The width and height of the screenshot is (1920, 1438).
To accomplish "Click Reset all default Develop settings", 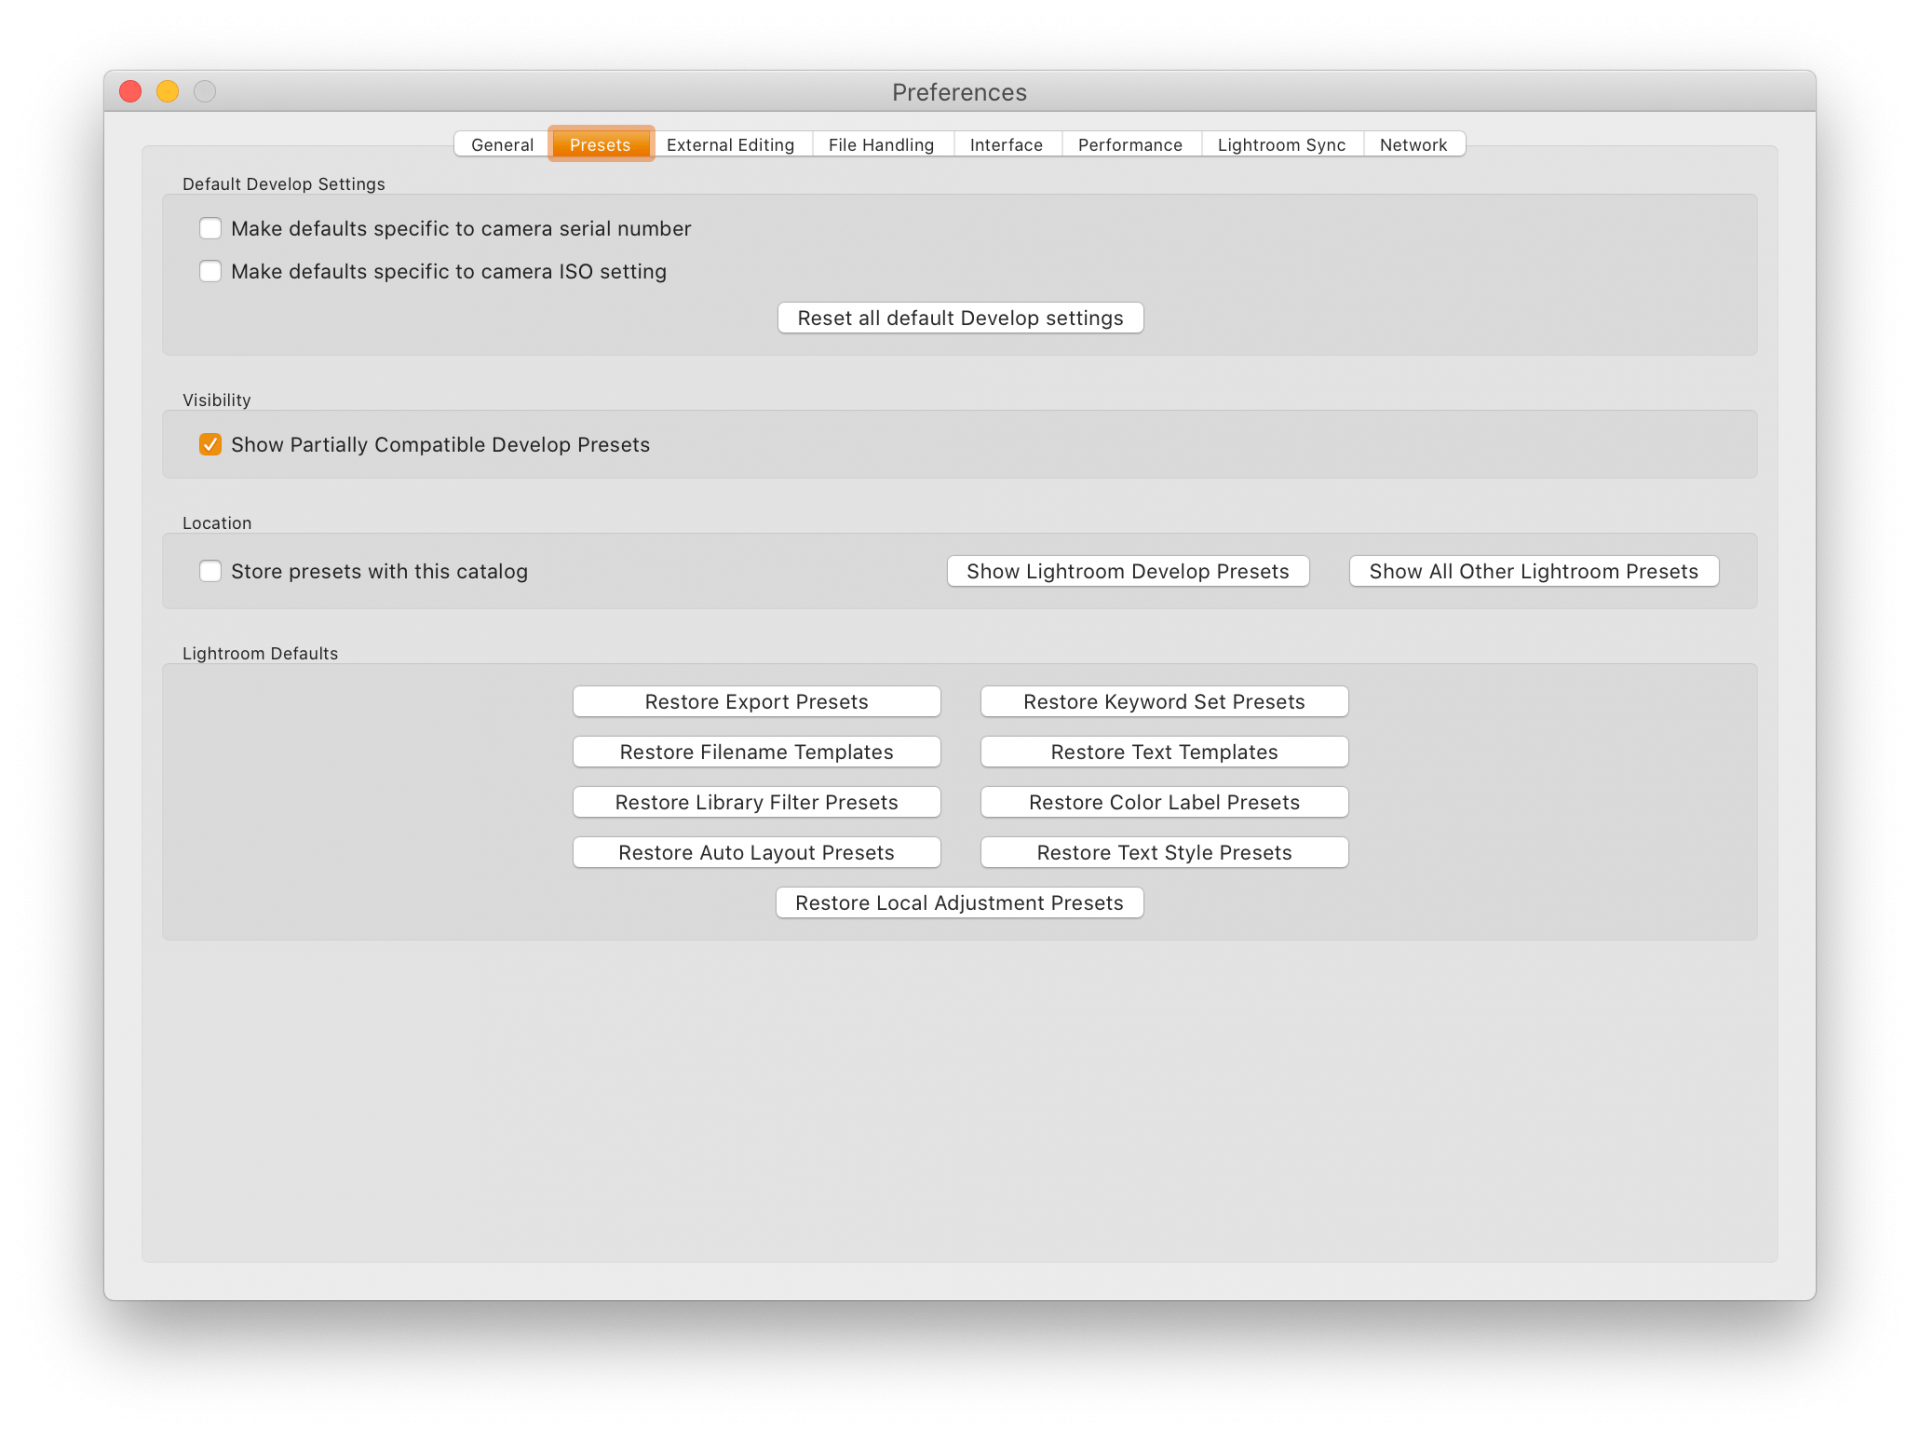I will coord(959,317).
